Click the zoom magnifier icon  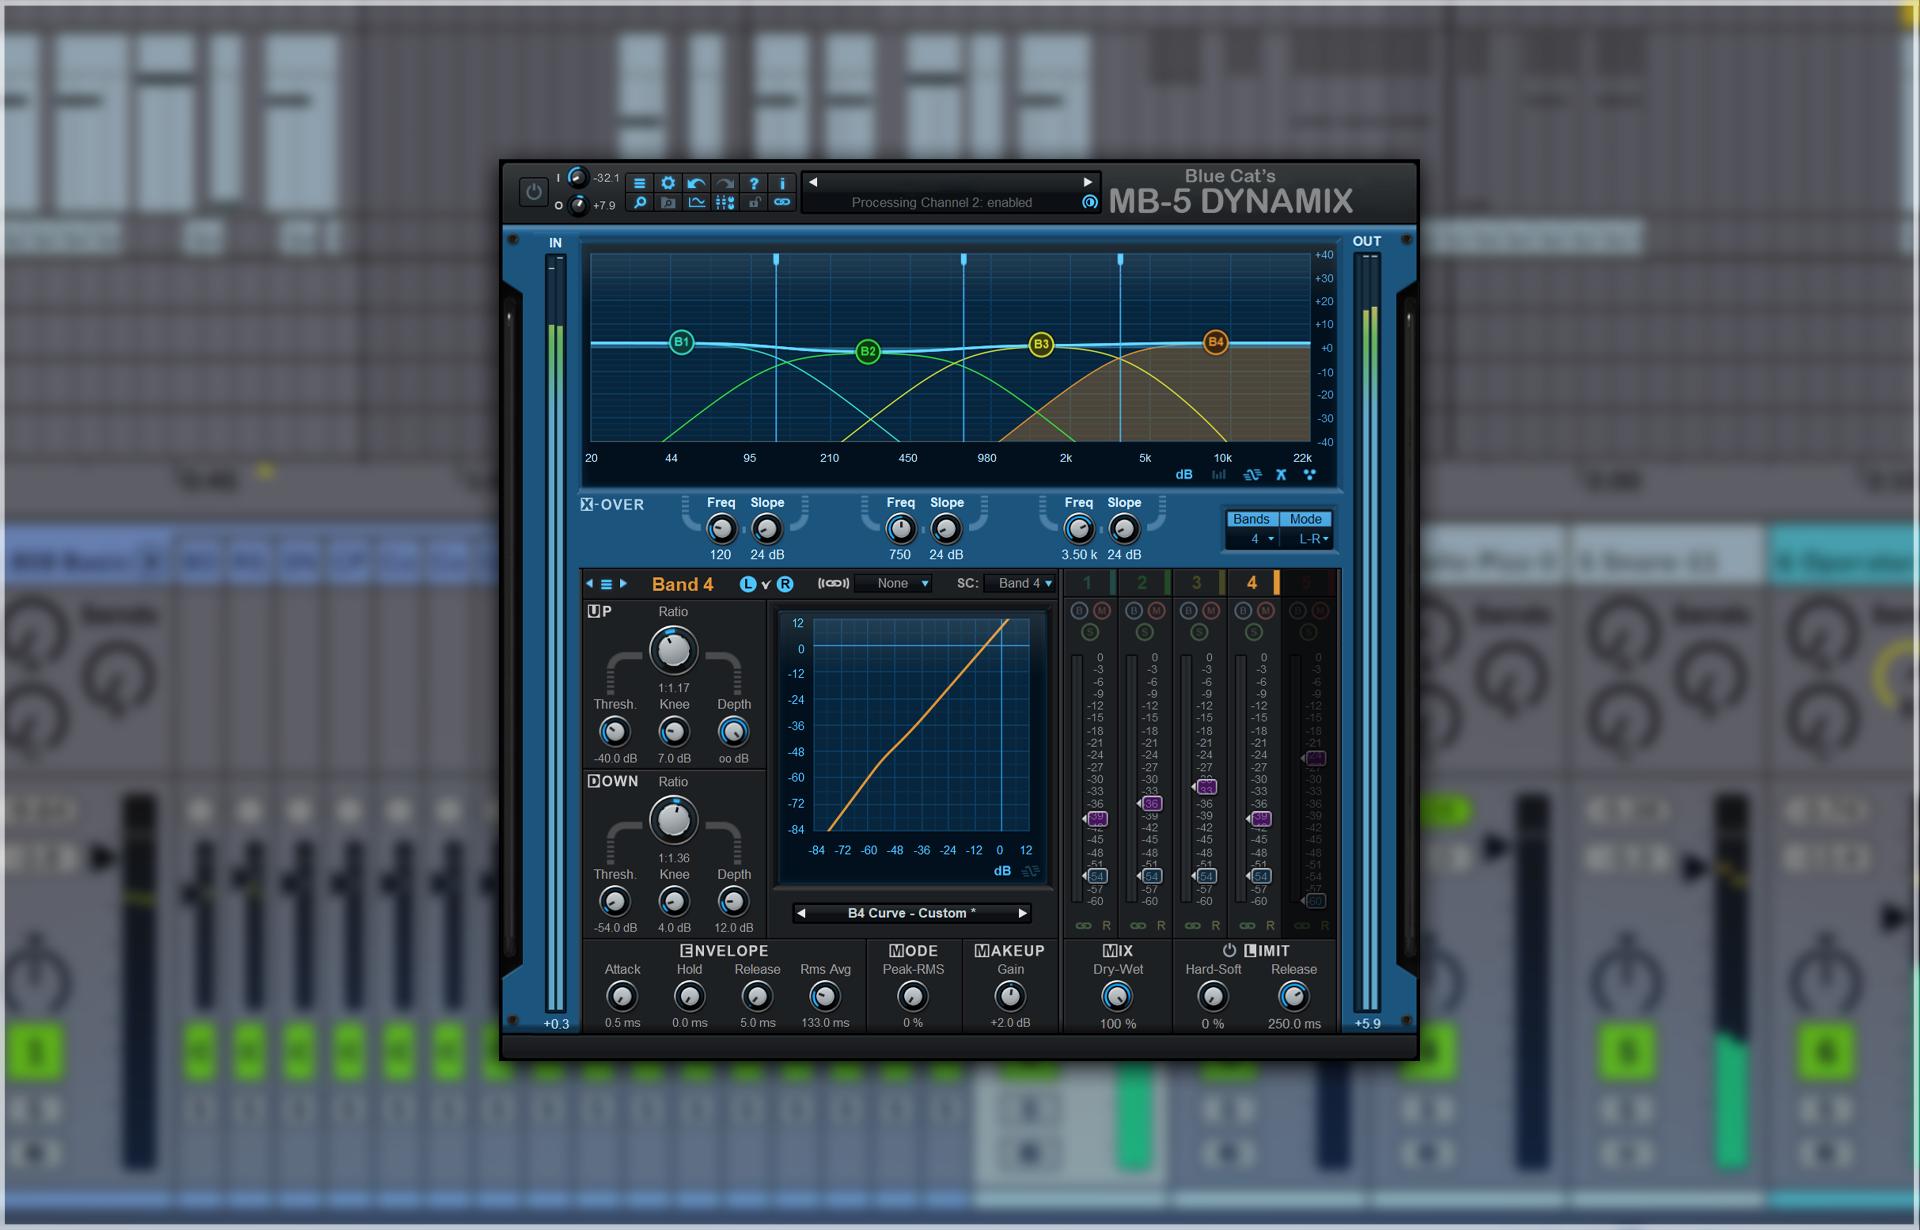click(640, 203)
